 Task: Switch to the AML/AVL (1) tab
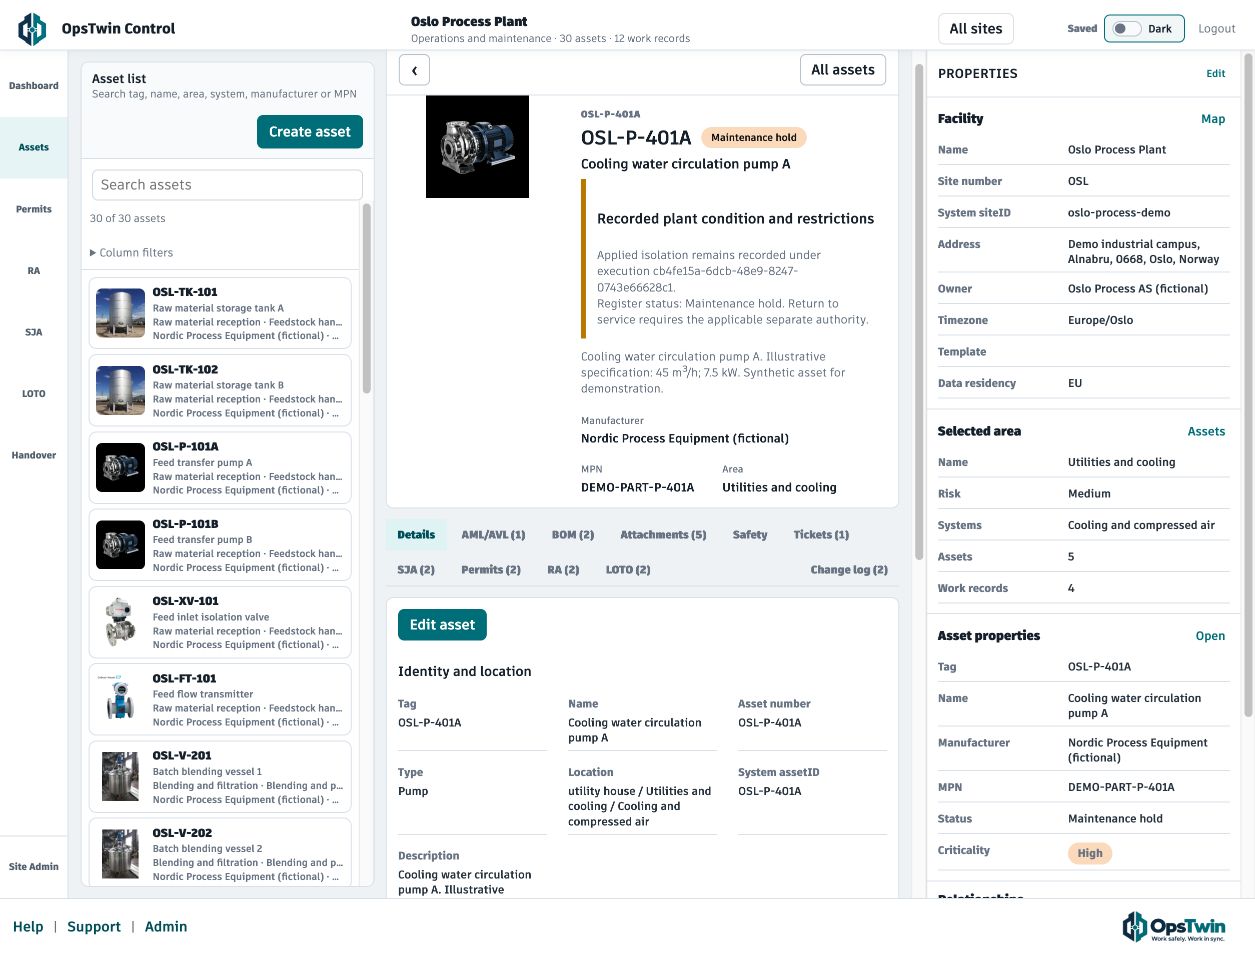[493, 535]
